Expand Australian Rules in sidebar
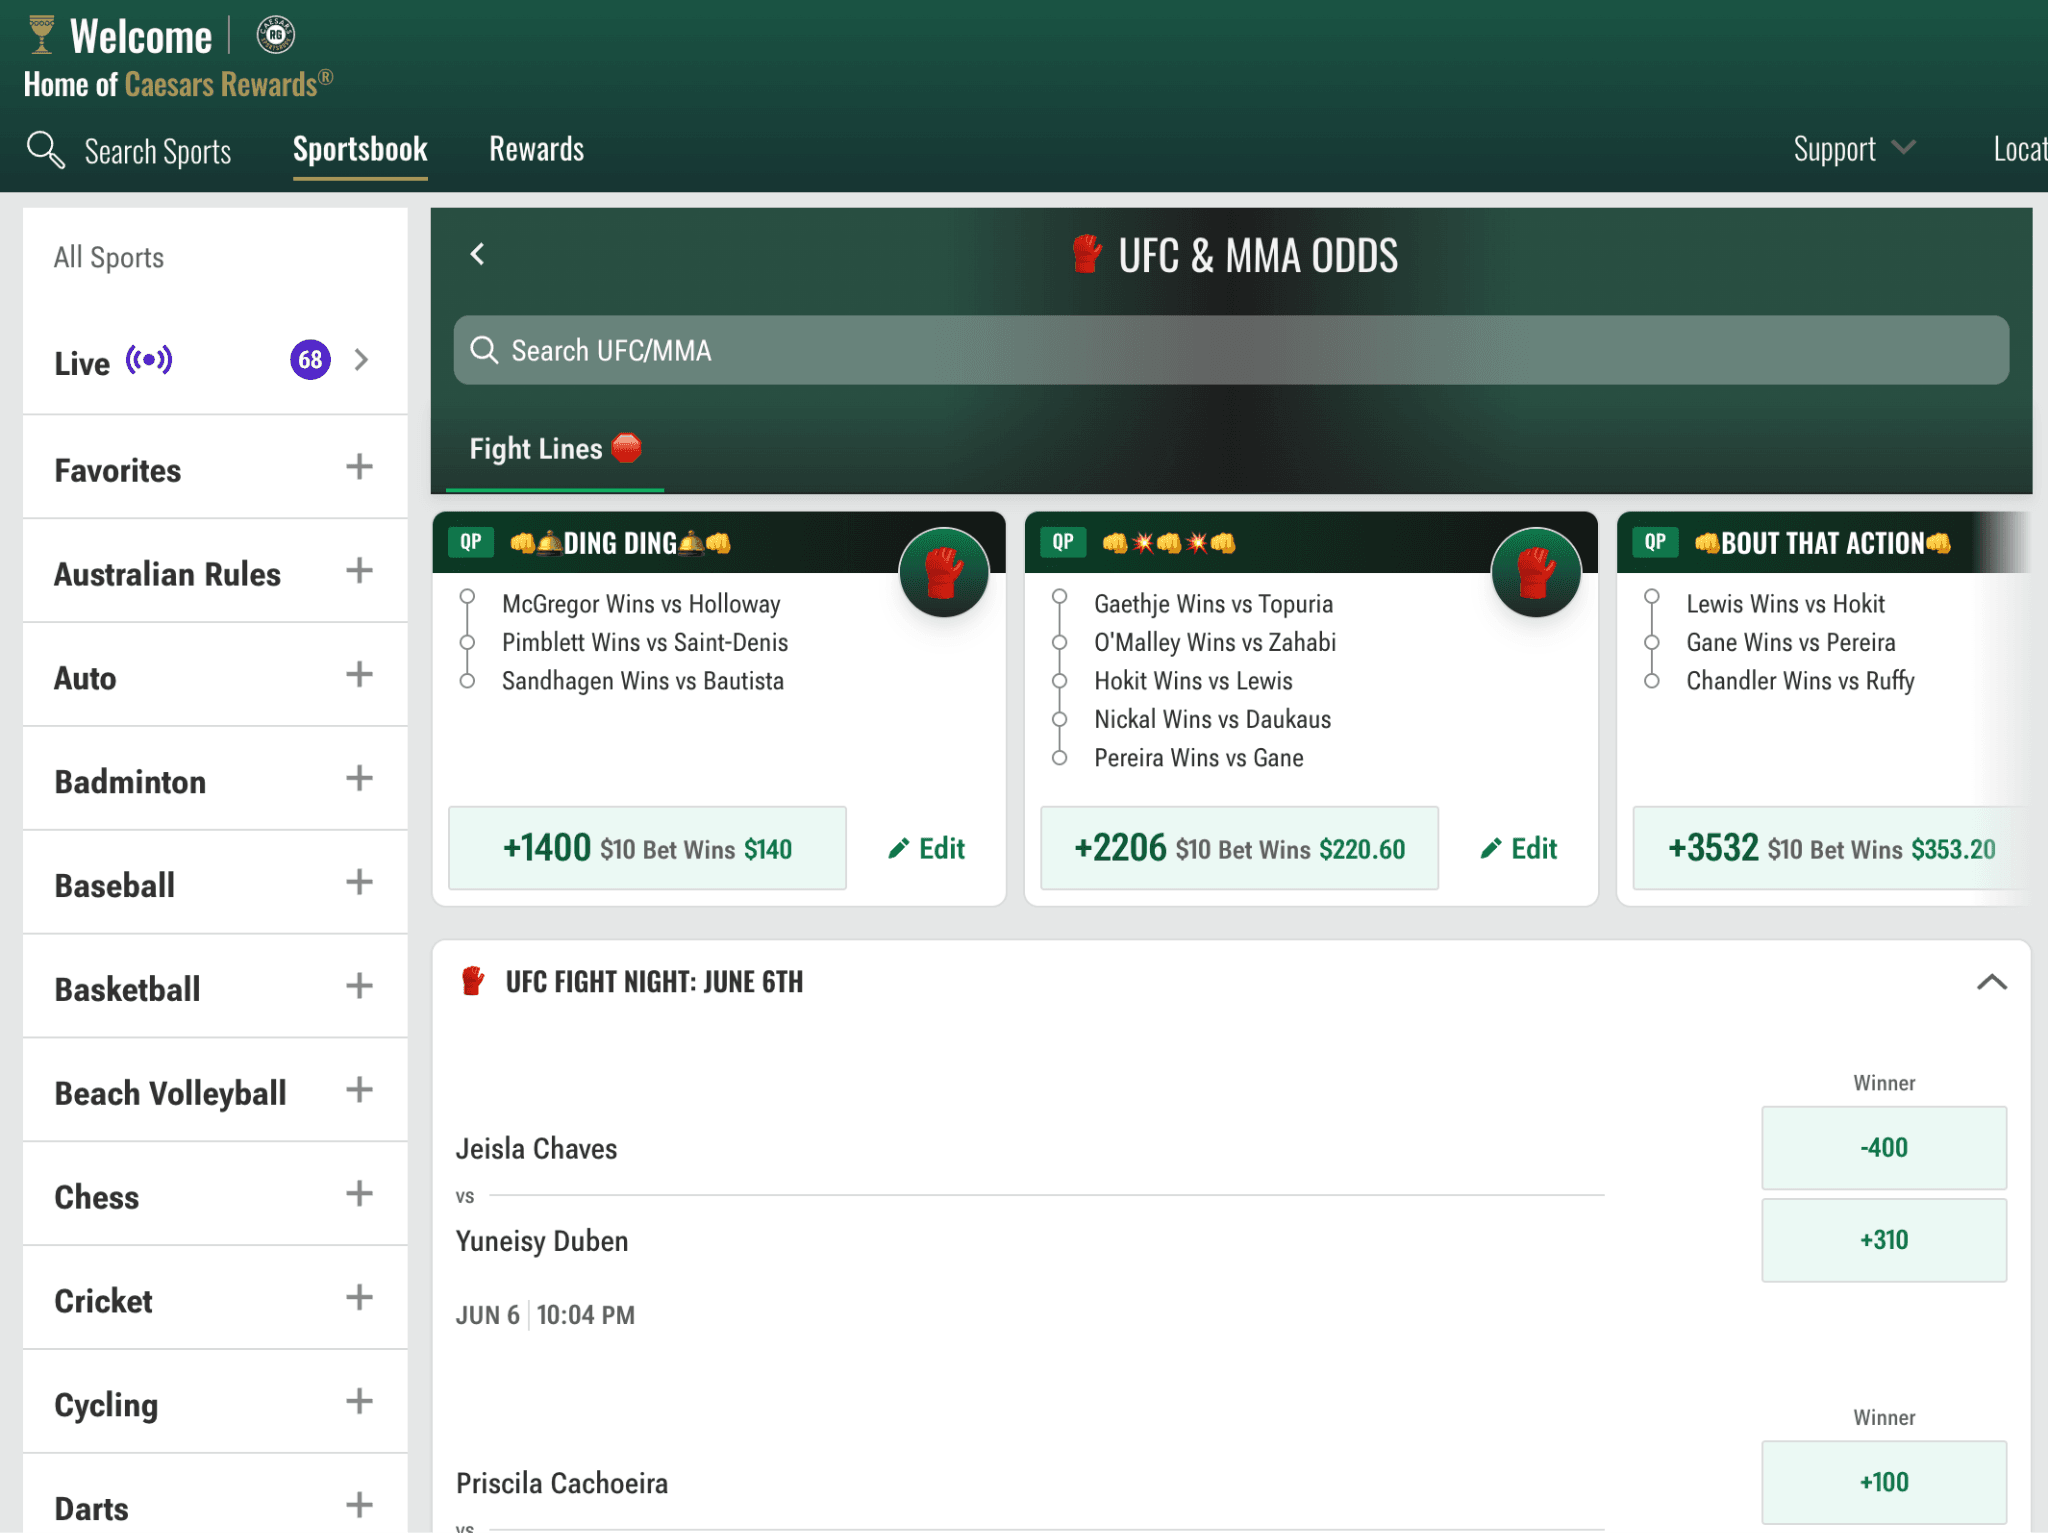 coord(359,571)
